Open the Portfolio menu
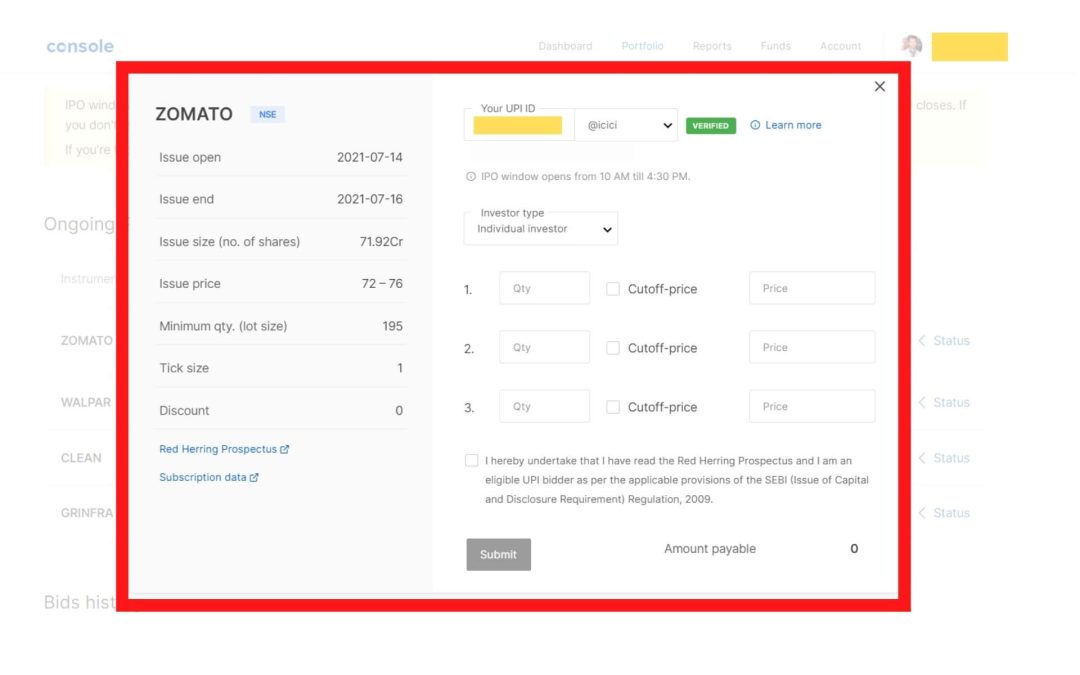Image resolution: width=1080 pixels, height=675 pixels. tap(642, 46)
